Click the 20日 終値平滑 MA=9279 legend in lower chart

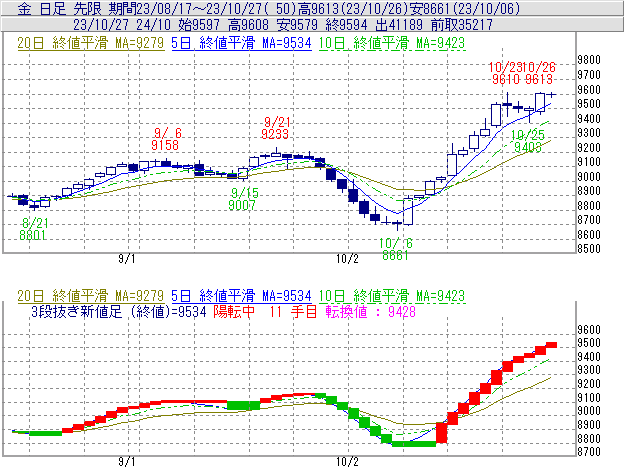pos(91,296)
